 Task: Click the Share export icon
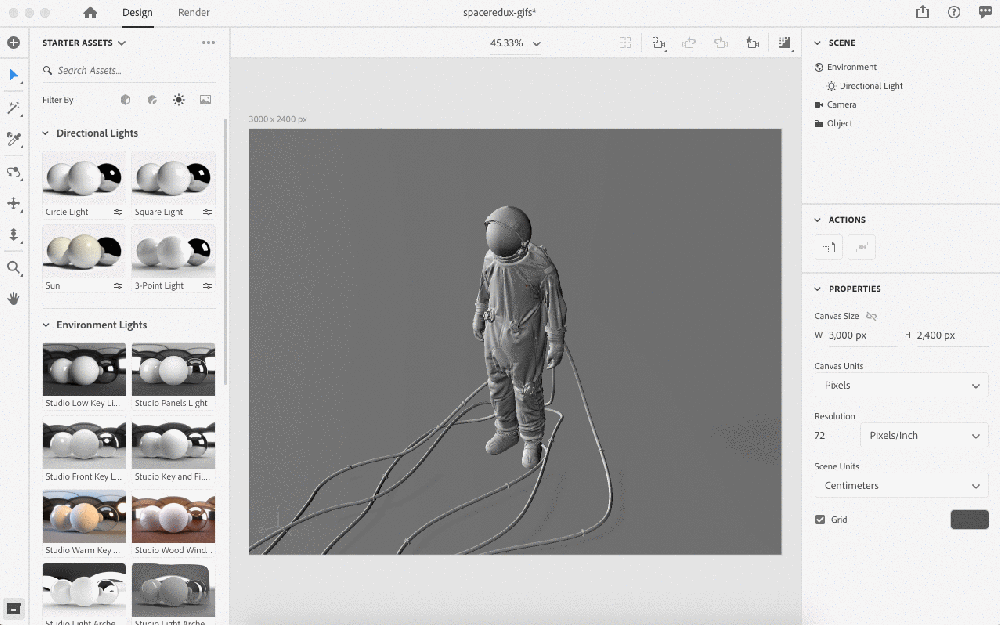[x=922, y=12]
